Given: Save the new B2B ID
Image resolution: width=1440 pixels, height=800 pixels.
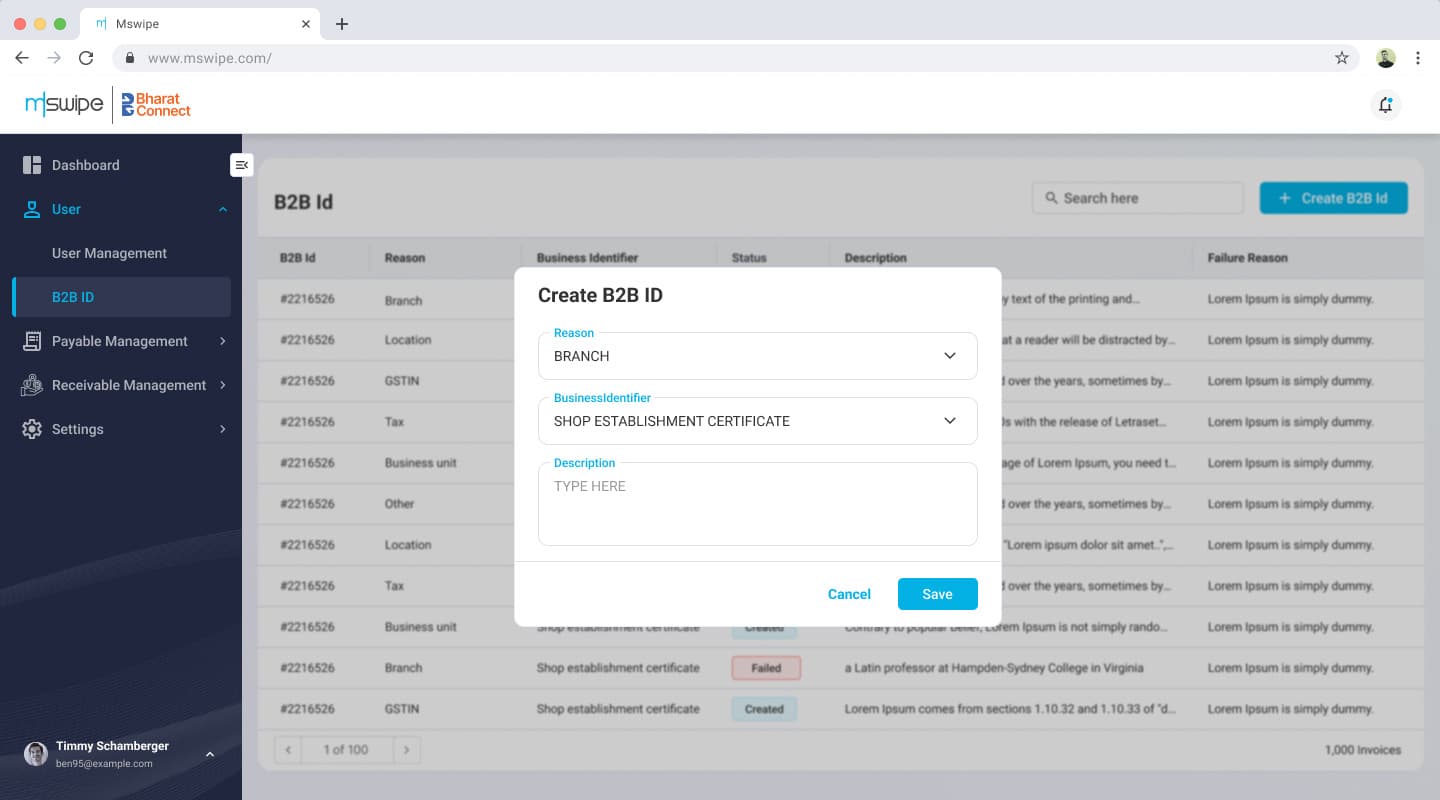Looking at the screenshot, I should (x=937, y=594).
